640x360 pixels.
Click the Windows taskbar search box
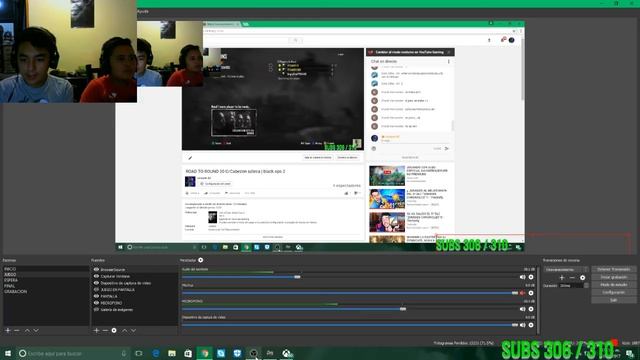[x=73, y=353]
